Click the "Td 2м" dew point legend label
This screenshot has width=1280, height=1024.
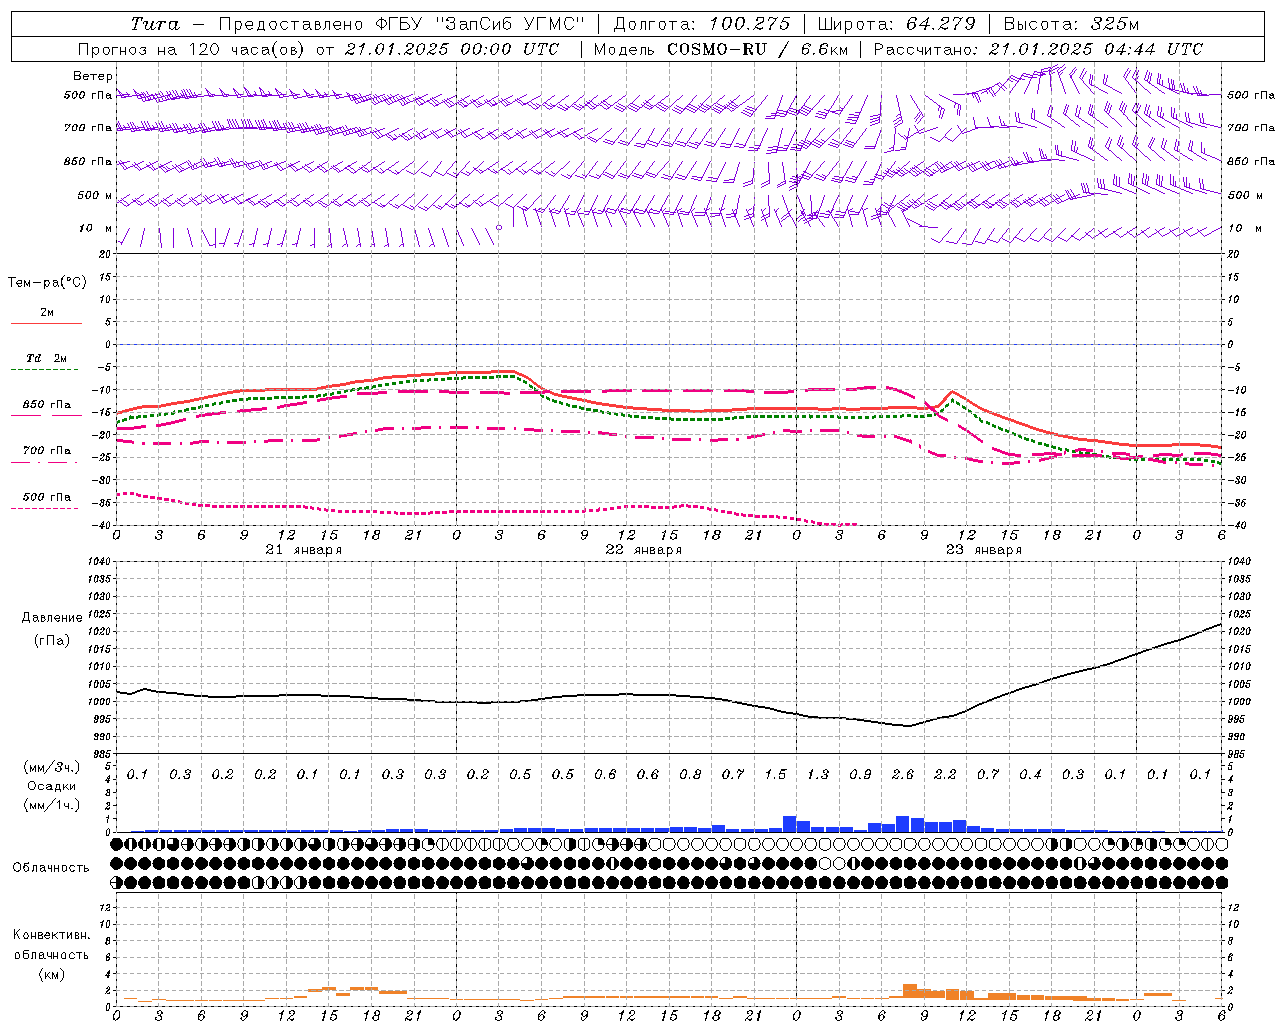[x=46, y=358]
